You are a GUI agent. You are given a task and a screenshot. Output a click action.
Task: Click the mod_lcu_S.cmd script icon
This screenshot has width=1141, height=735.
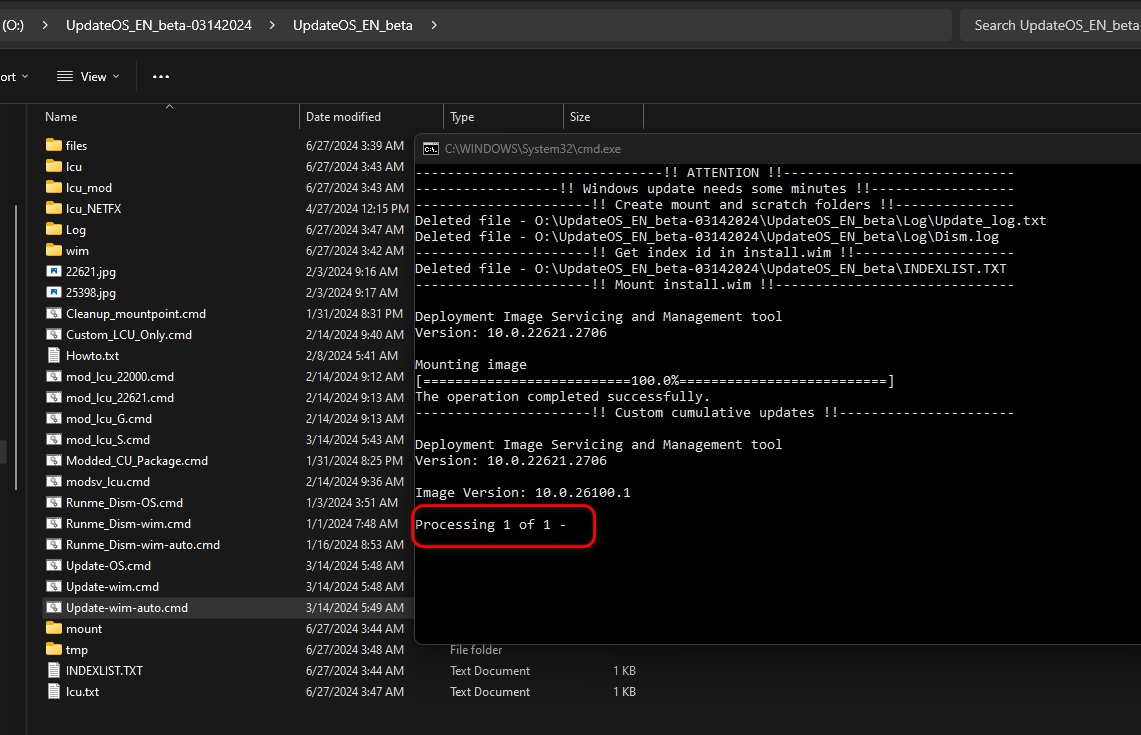54,440
